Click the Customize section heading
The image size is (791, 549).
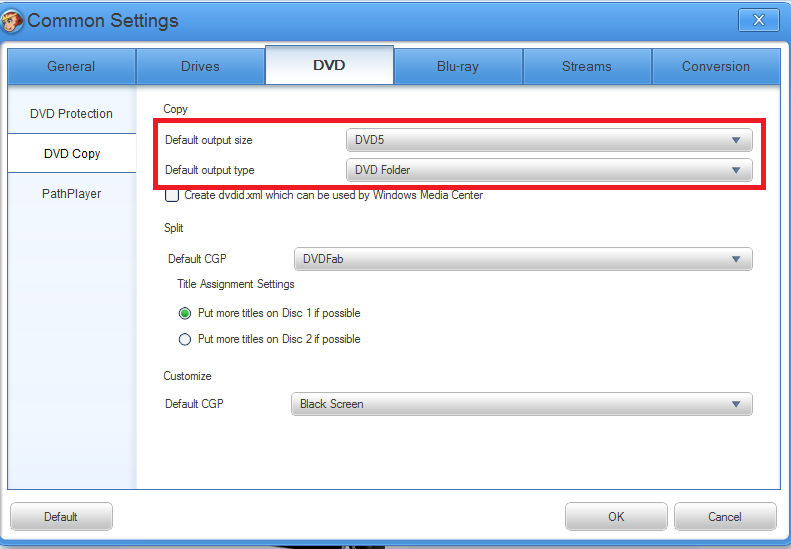click(x=187, y=376)
